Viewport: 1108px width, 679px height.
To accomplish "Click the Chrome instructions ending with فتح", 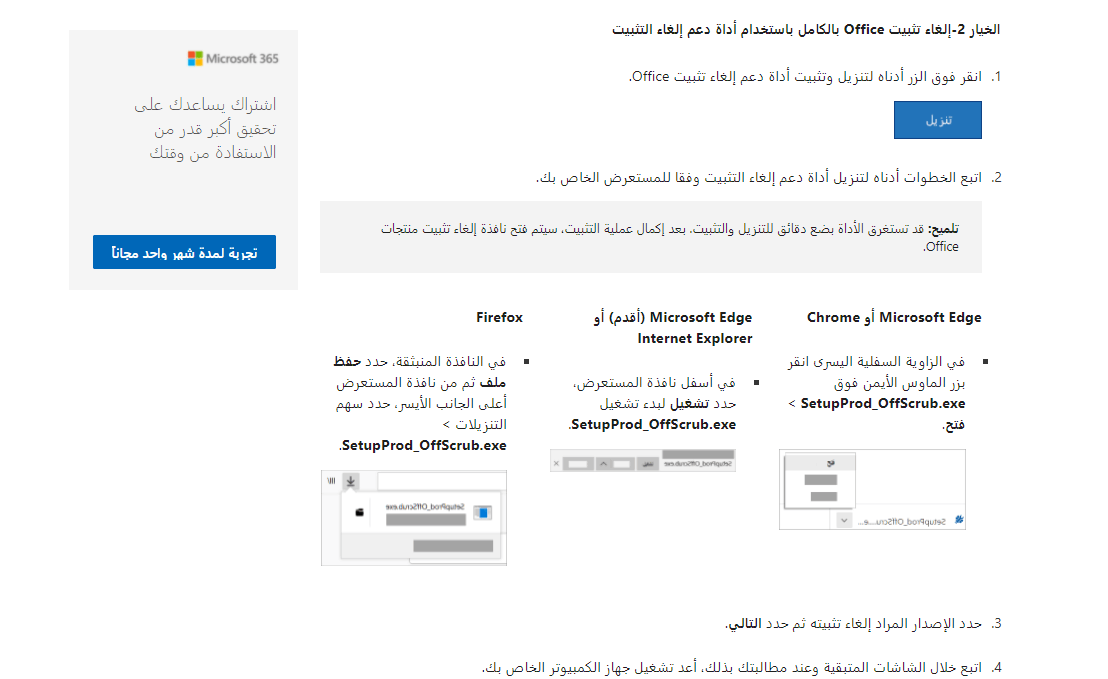I will pyautogui.click(x=876, y=393).
